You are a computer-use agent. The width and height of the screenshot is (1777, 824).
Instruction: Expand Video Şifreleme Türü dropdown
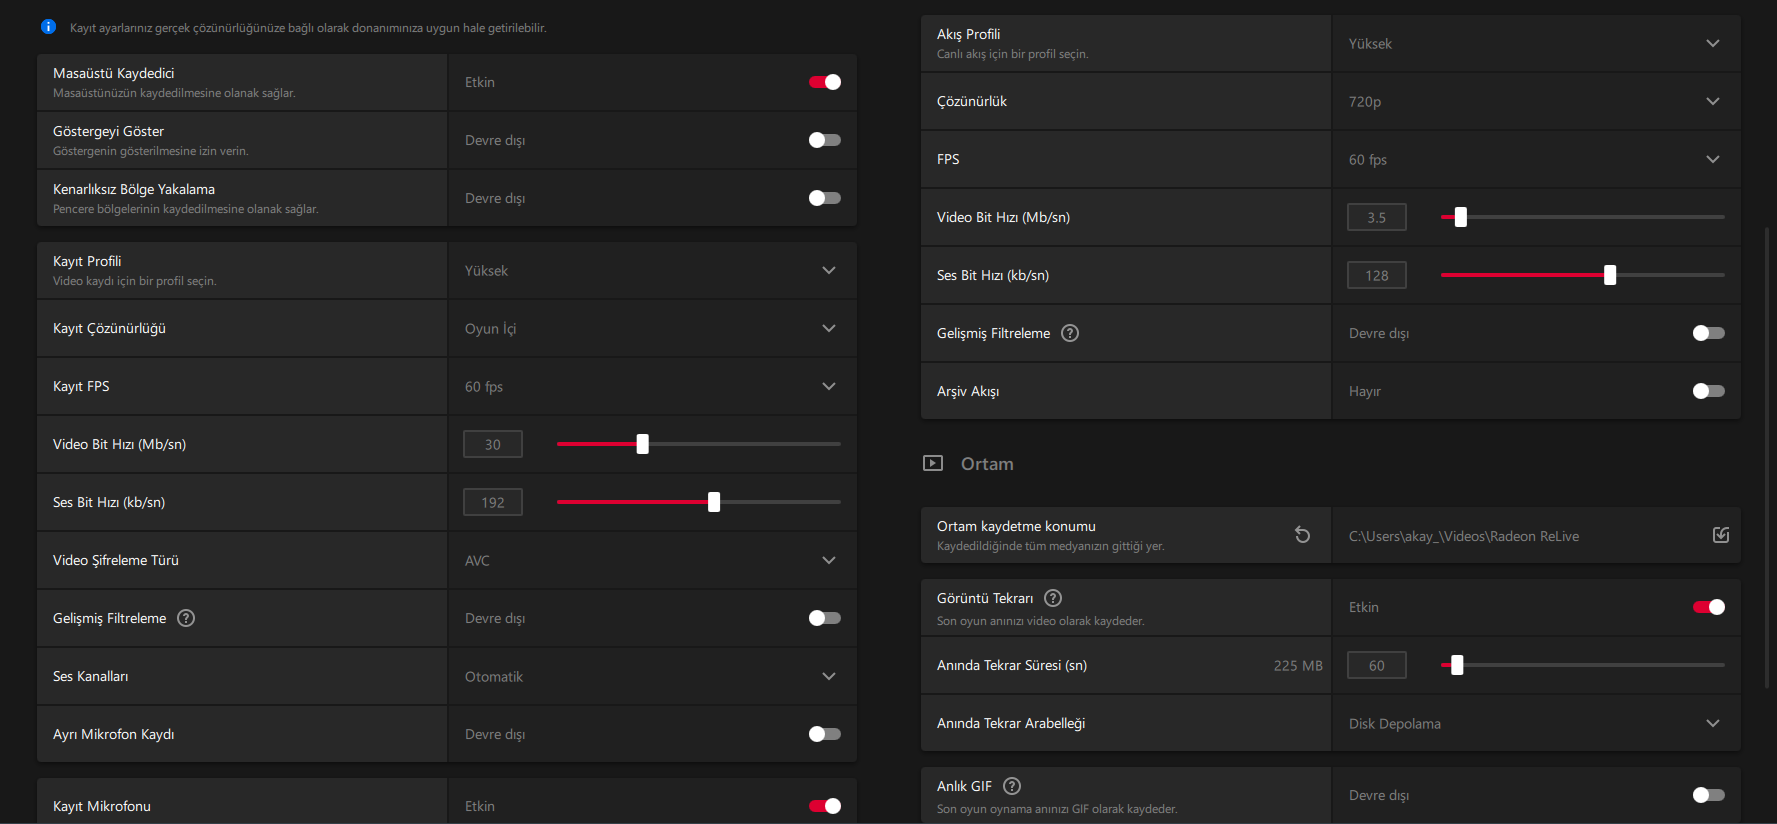[x=652, y=560]
